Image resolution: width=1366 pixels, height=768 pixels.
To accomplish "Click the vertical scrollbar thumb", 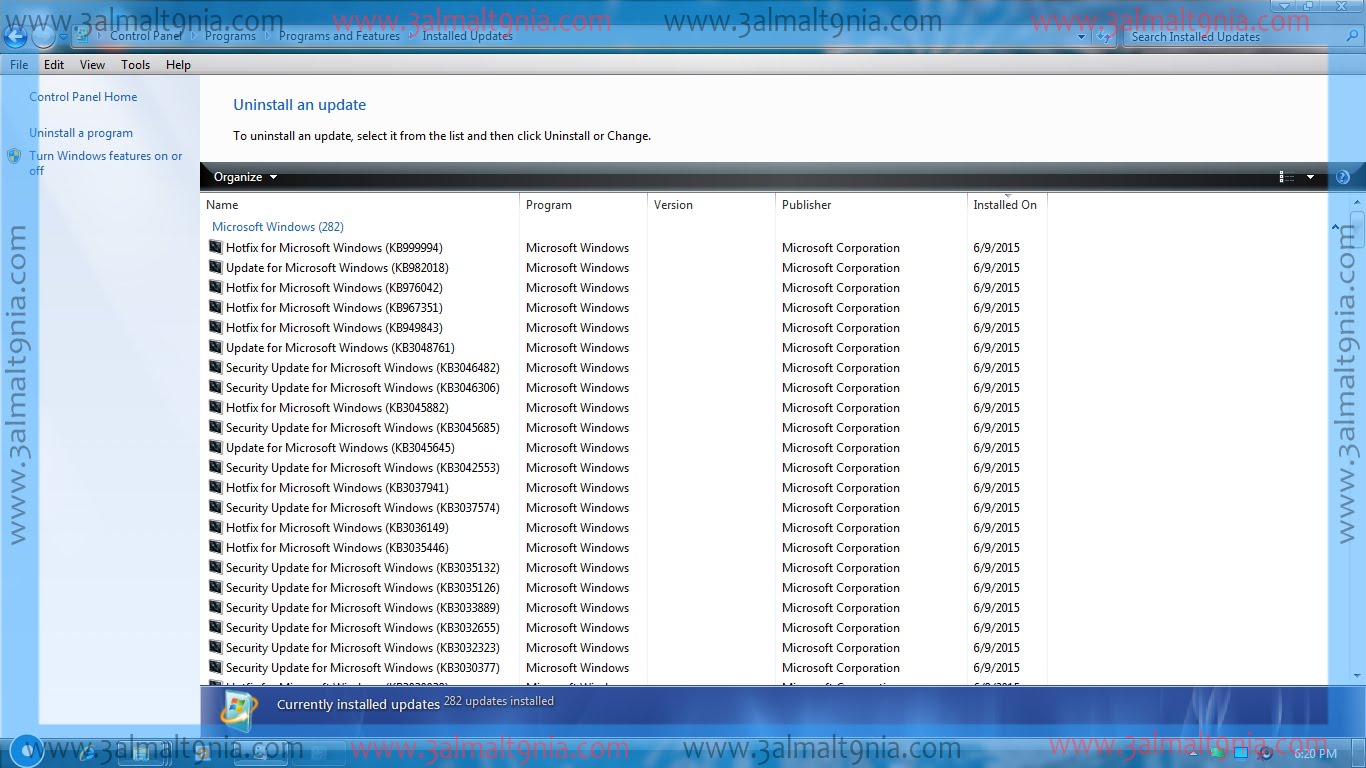I will tap(1357, 230).
